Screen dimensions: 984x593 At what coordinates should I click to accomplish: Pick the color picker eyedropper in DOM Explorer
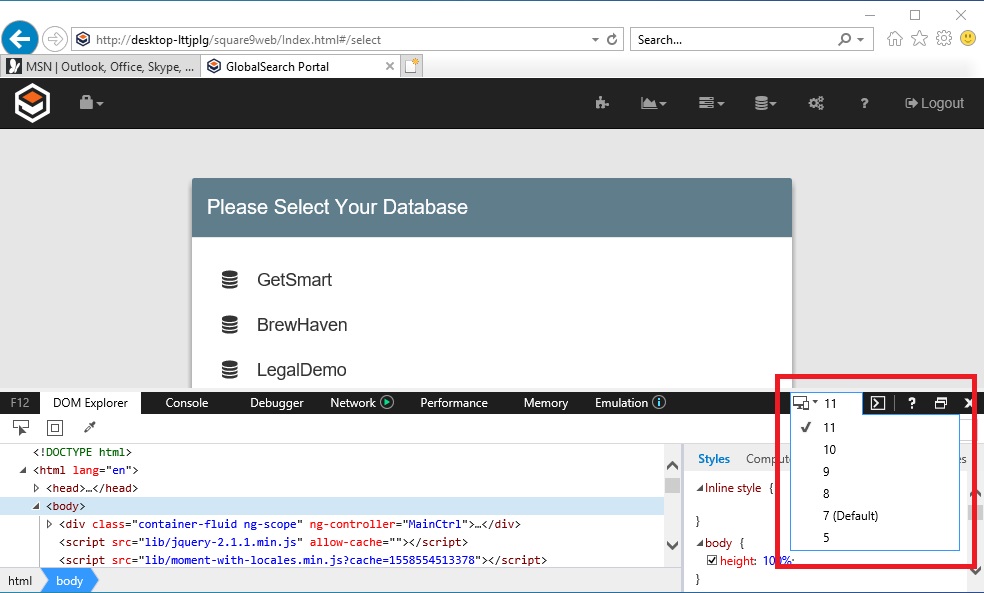[89, 427]
